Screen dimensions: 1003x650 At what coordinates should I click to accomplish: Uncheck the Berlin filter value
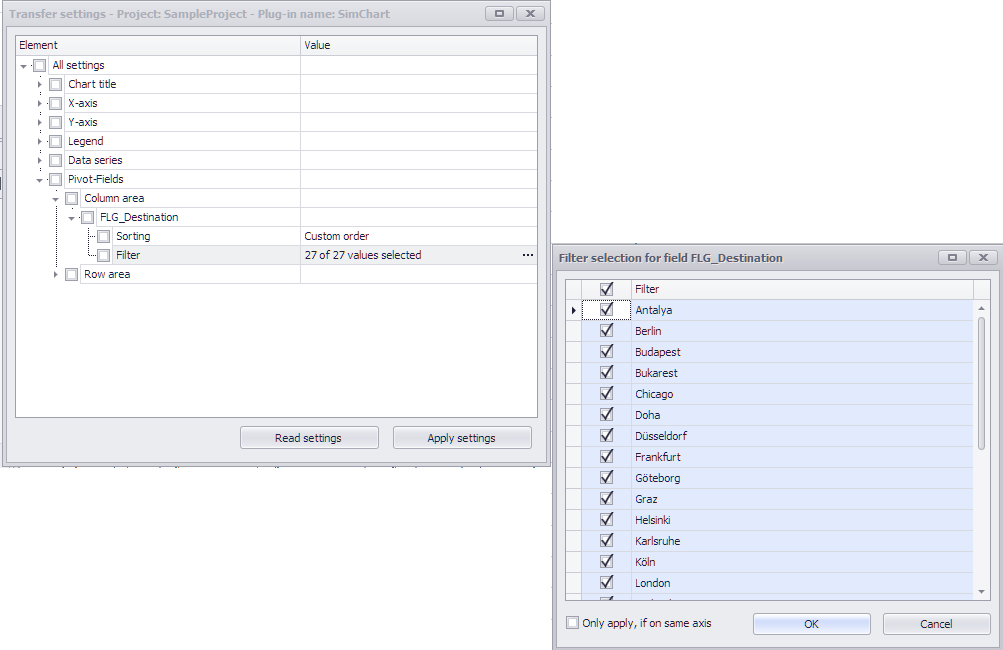[x=606, y=331]
